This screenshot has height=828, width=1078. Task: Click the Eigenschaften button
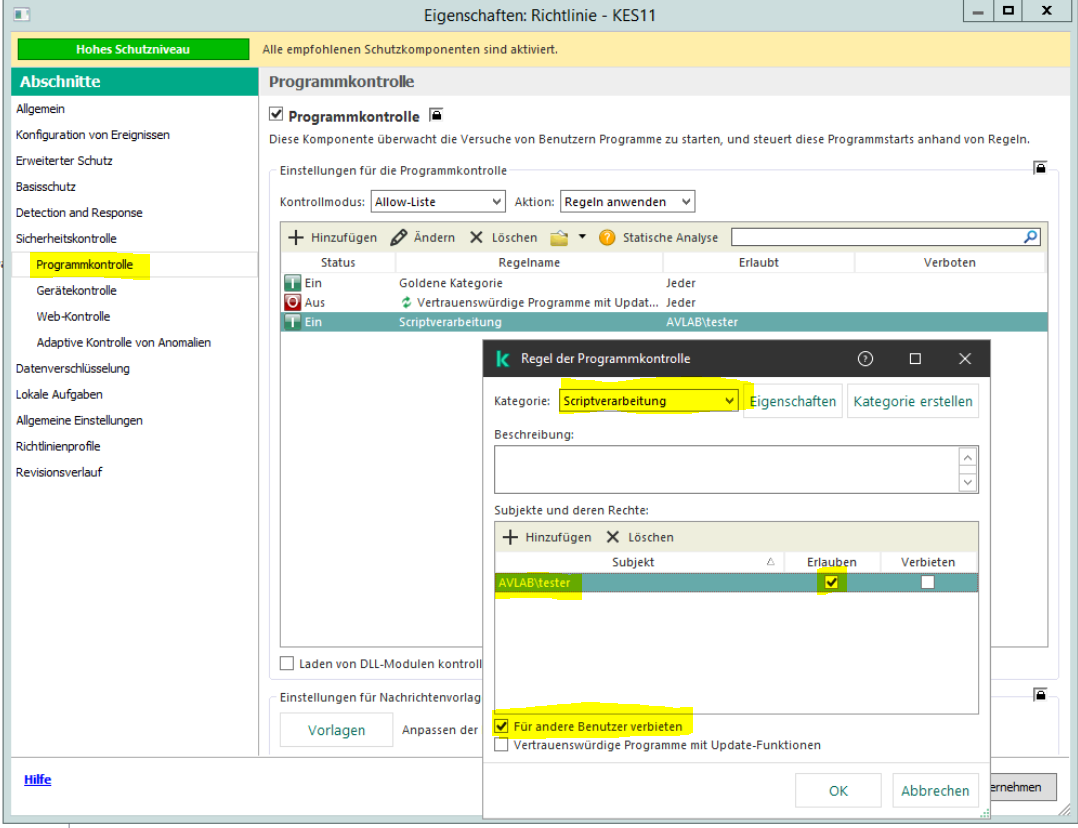coord(793,401)
